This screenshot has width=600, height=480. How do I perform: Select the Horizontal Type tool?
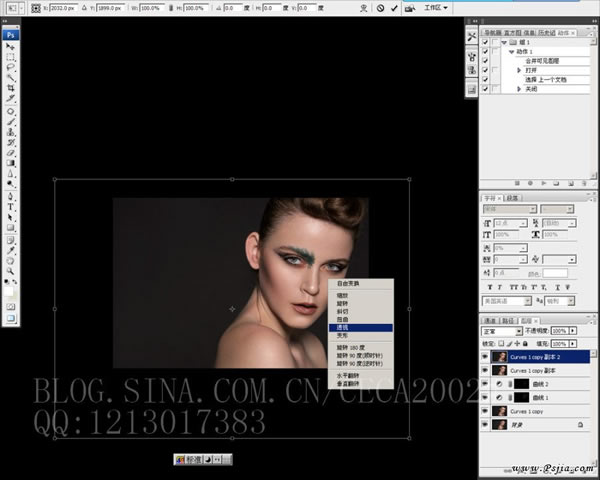pos(10,207)
